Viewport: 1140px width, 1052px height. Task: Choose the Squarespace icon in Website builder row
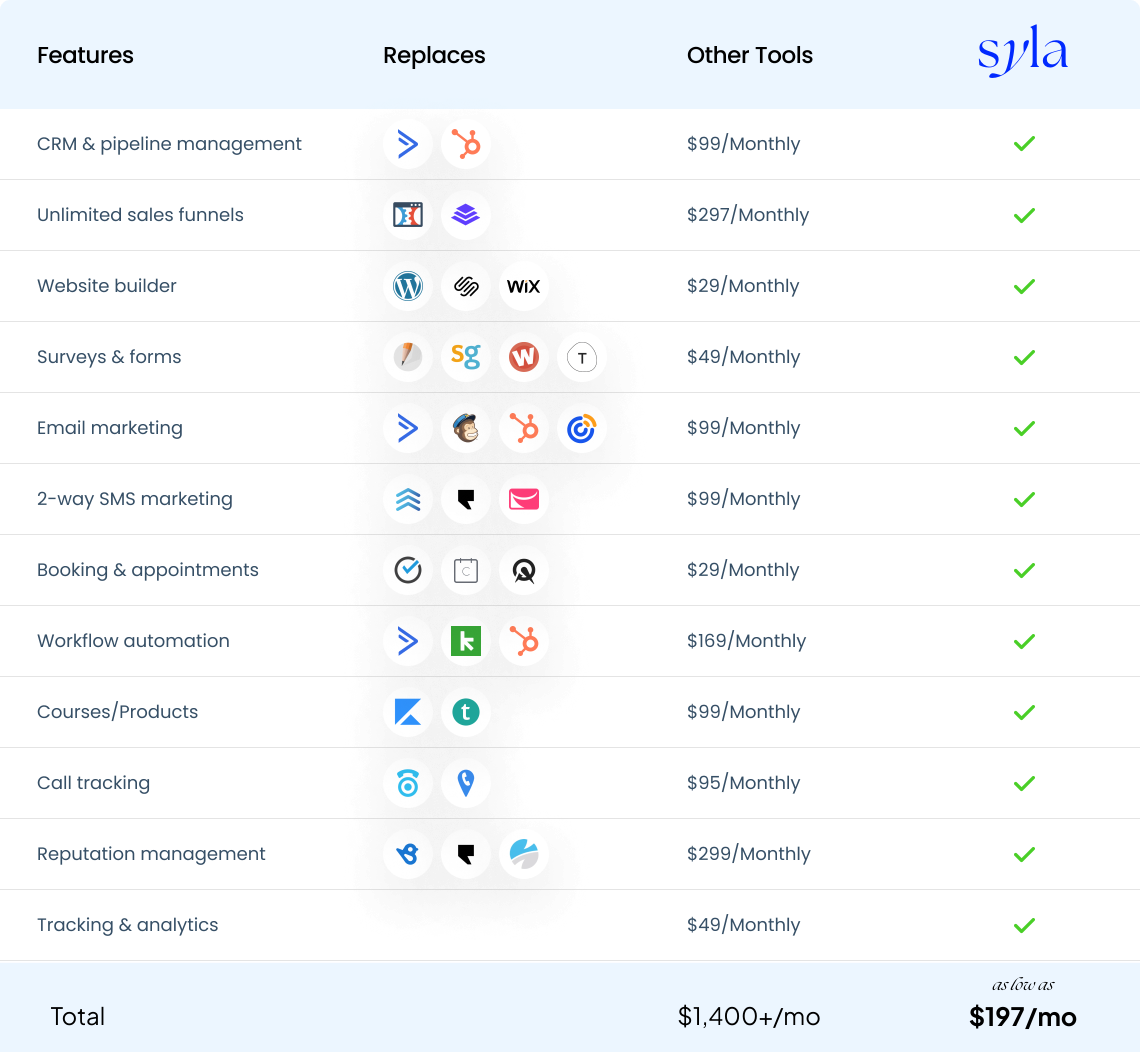[x=466, y=286]
